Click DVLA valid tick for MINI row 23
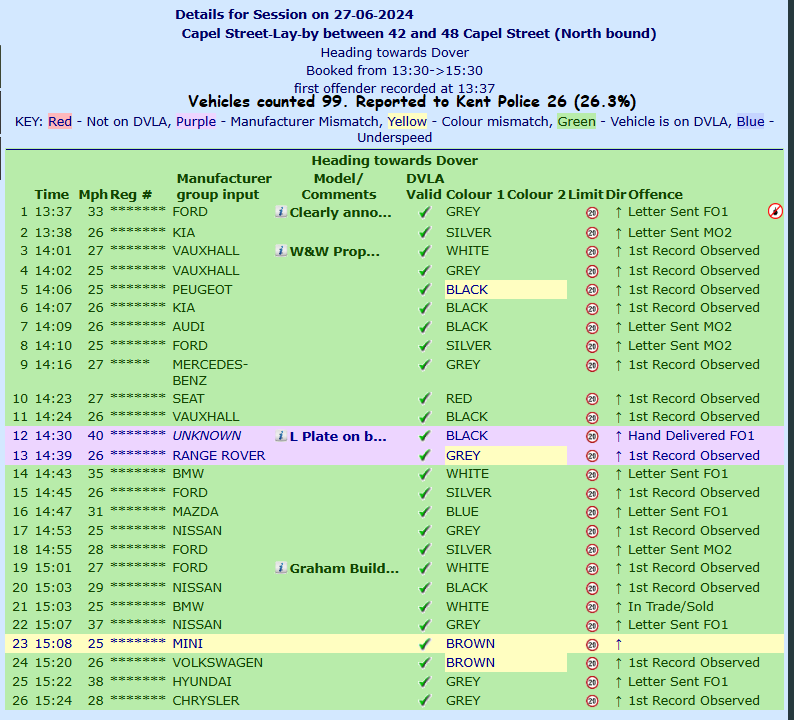 click(x=424, y=644)
